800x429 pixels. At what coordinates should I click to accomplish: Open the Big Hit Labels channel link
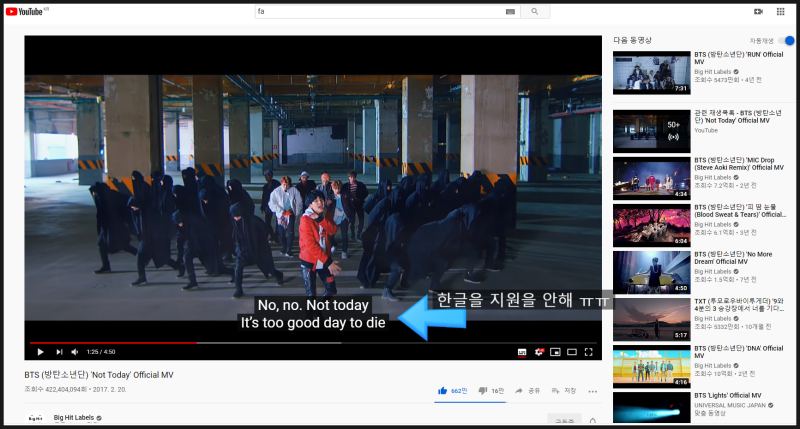[73, 417]
